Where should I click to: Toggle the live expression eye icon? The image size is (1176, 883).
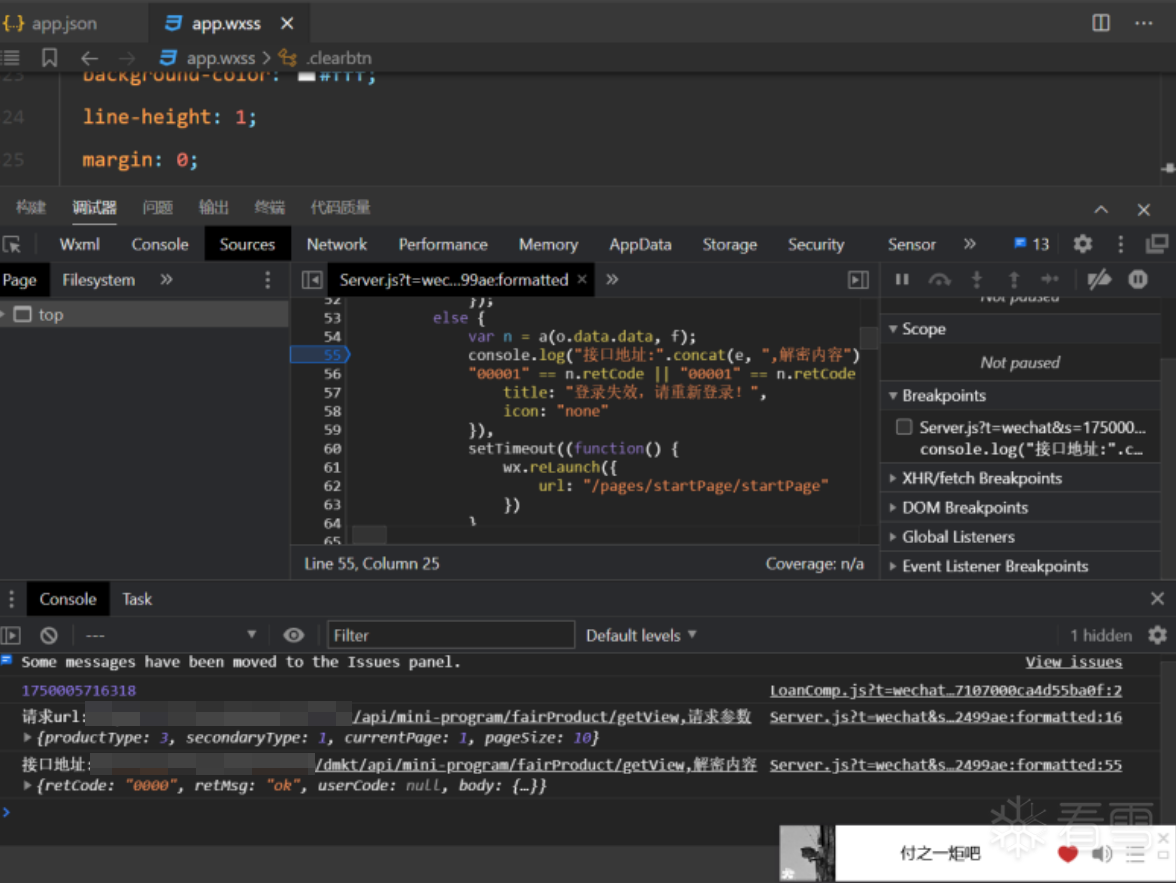(x=293, y=635)
